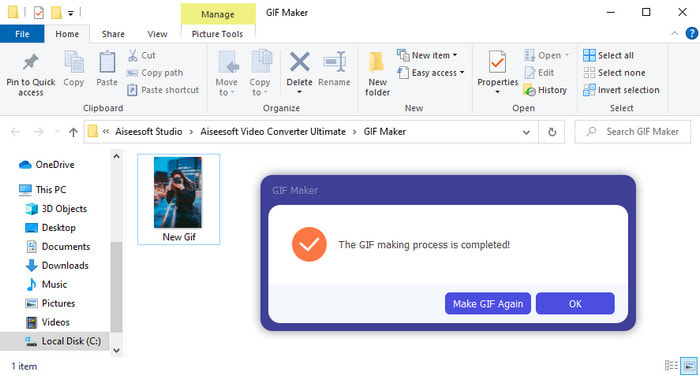Click the Properties icon
This screenshot has width=700, height=376.
497,62
